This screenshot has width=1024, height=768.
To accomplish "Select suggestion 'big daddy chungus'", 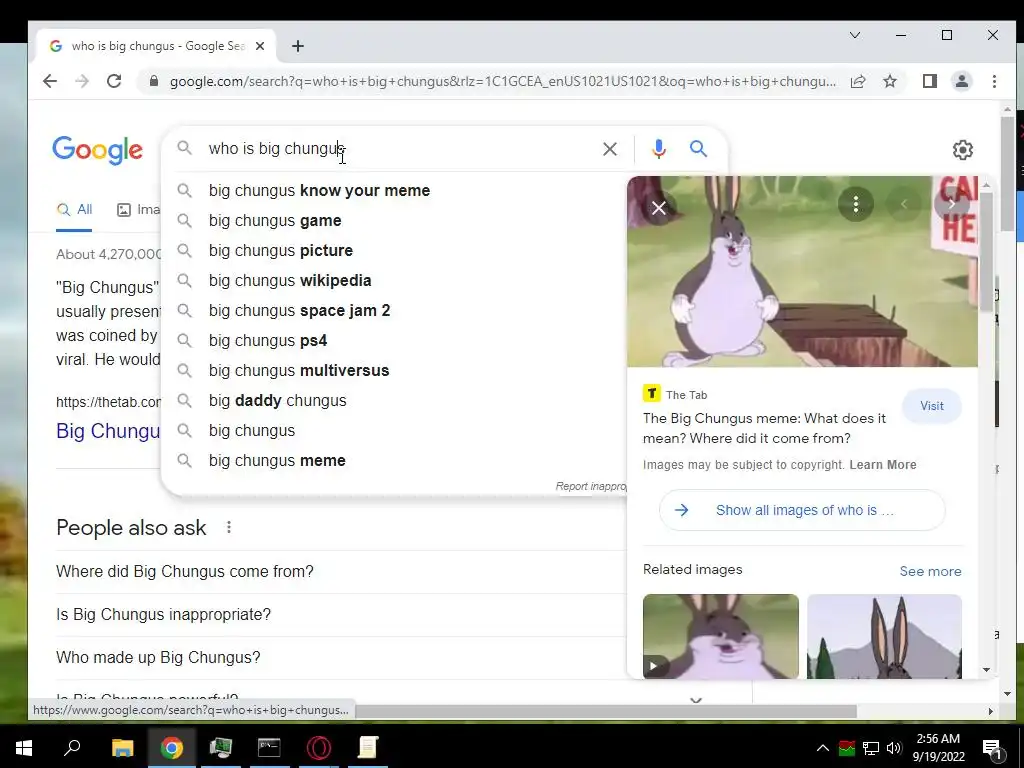I will [x=394, y=401].
